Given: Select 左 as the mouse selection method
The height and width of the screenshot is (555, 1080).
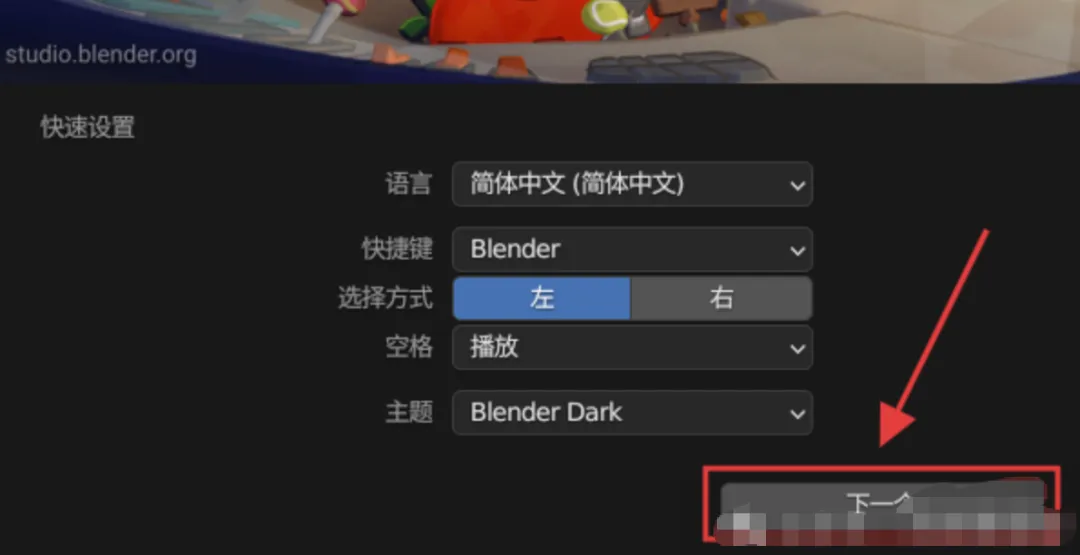Looking at the screenshot, I should pyautogui.click(x=541, y=298).
